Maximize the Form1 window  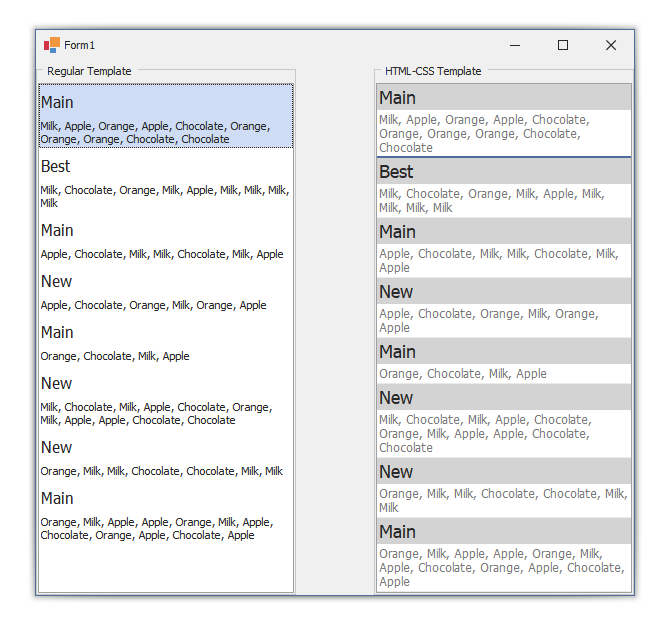click(x=563, y=45)
